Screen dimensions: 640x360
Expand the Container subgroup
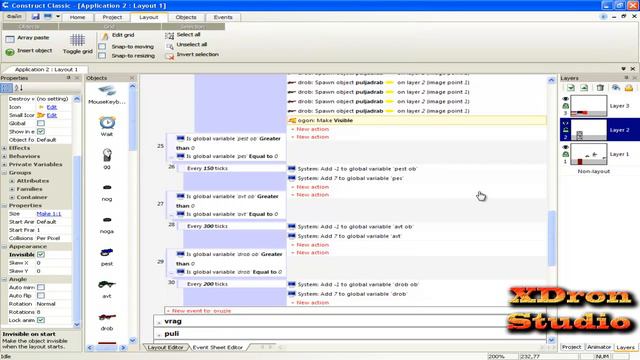tap(12, 197)
